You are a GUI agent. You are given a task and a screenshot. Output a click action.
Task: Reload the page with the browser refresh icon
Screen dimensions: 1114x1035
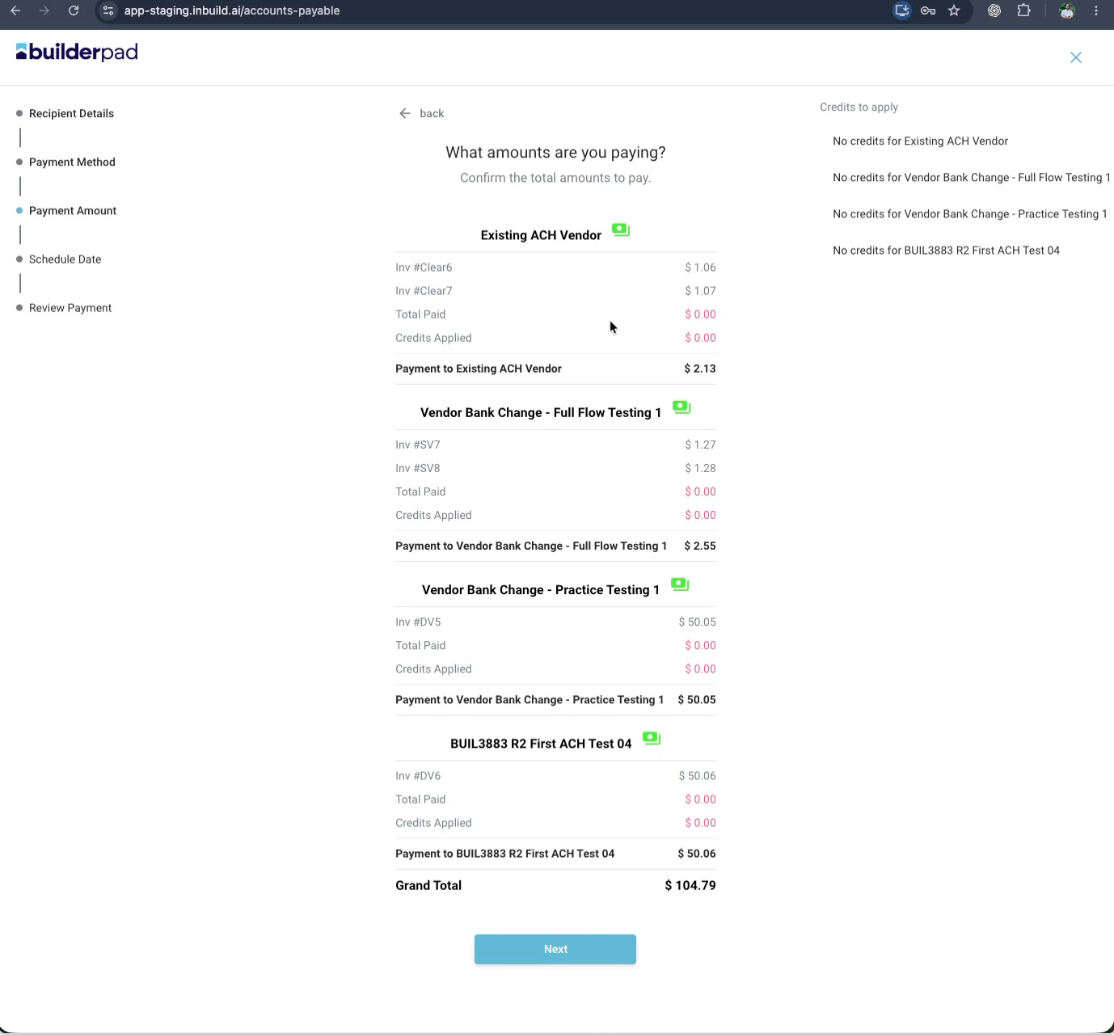tap(73, 11)
